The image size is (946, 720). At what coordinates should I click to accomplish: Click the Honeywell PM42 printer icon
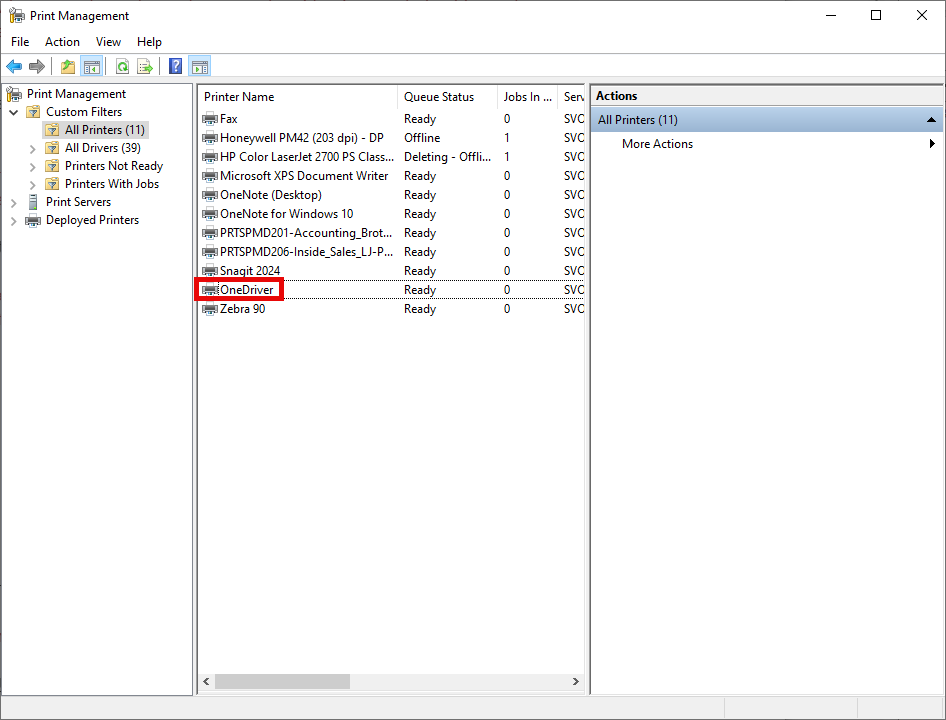point(210,138)
